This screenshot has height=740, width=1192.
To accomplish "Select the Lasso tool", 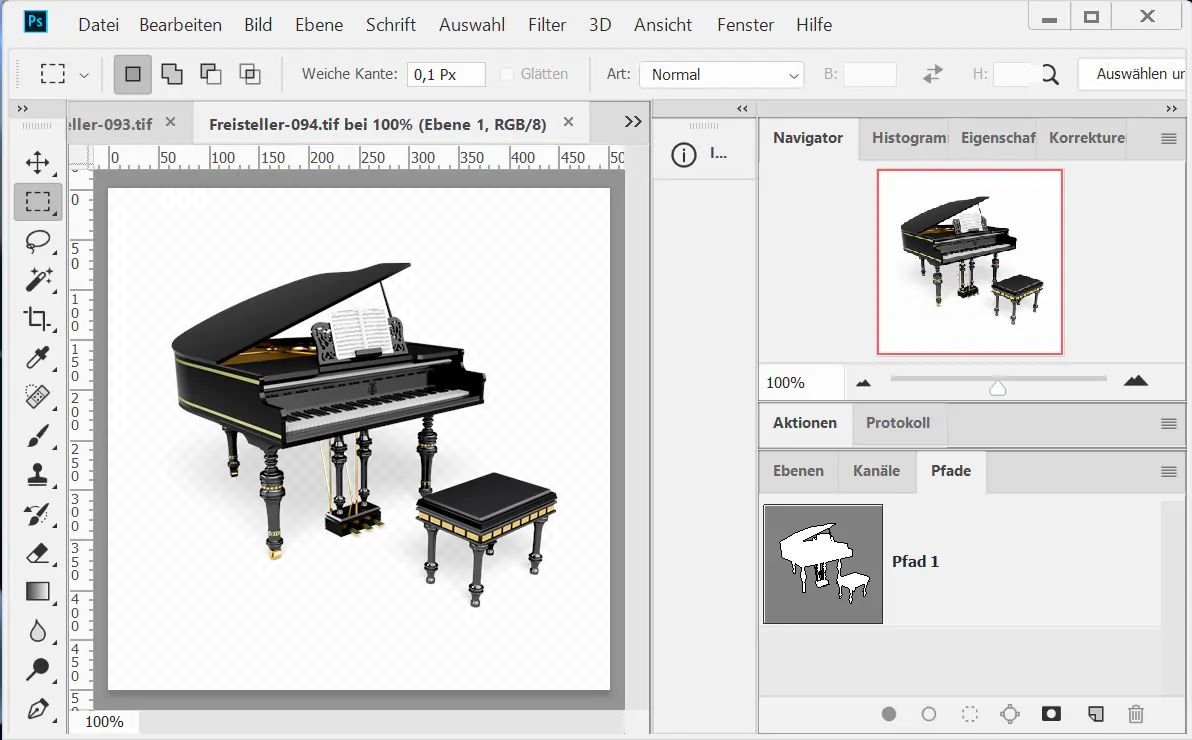I will 38,241.
